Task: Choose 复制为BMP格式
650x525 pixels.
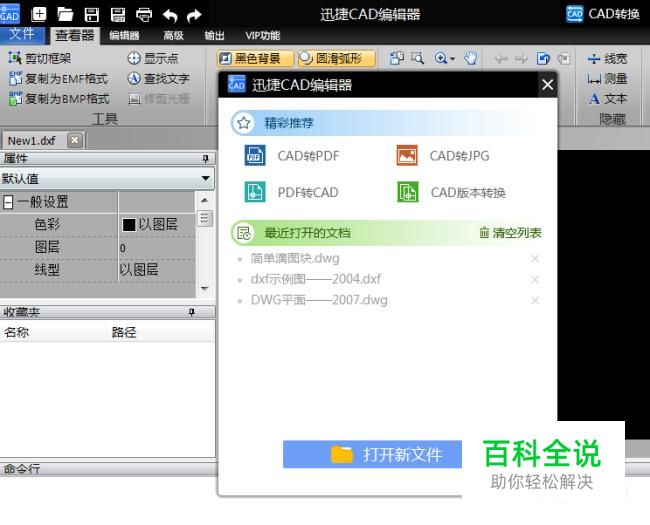Action: tap(59, 98)
